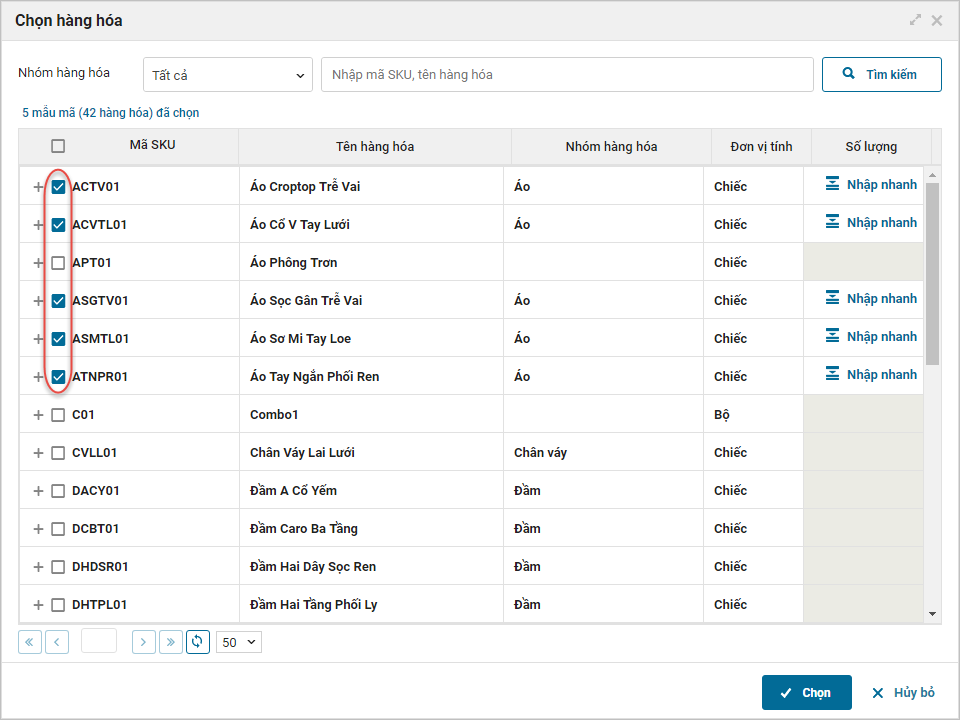
Task: Expand the C01 Combo1 row
Action: click(38, 415)
